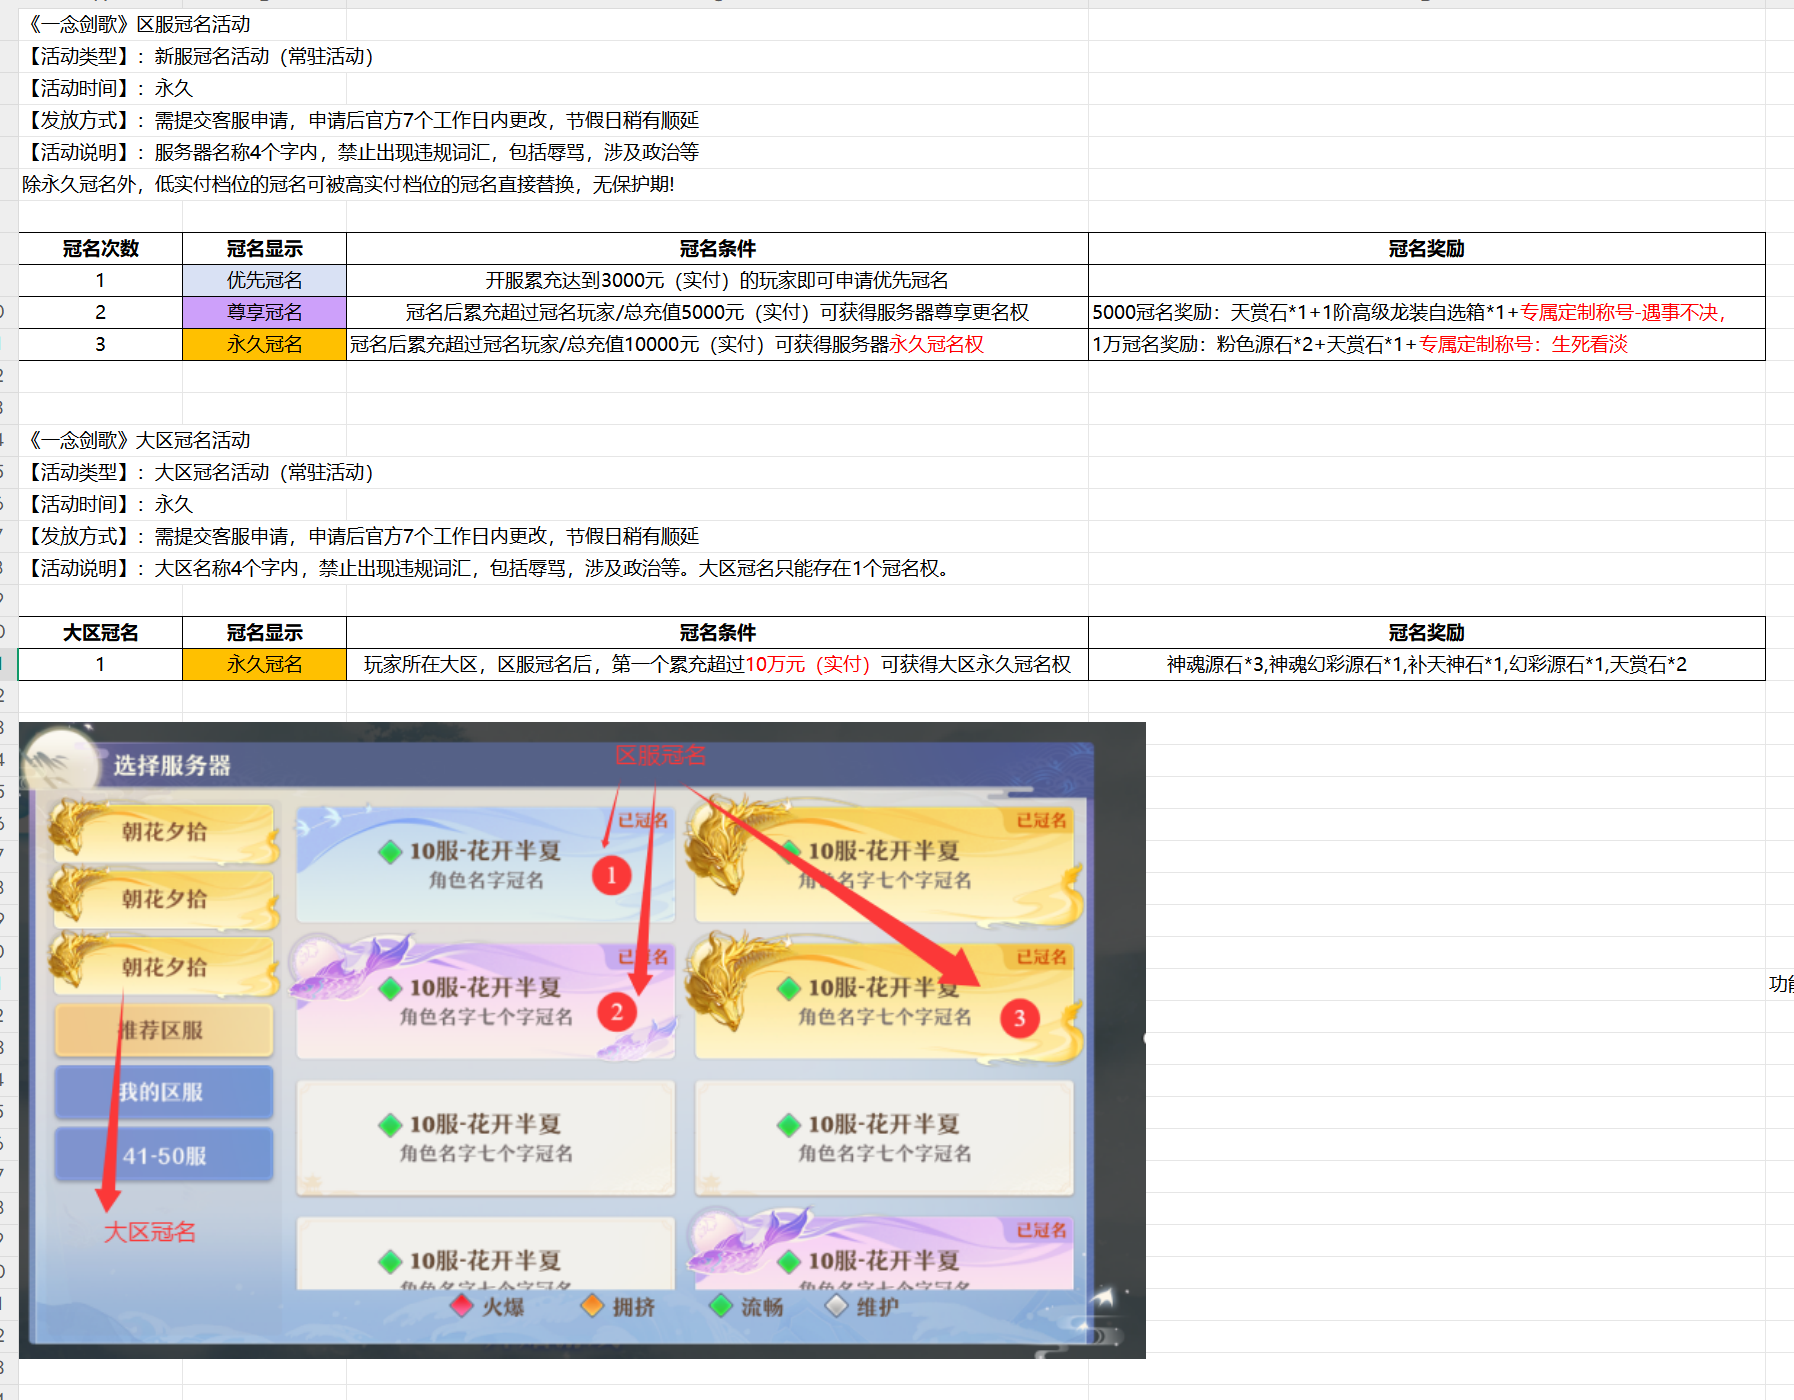The height and width of the screenshot is (1400, 1794).
Task: Click the 《一念剑歌》区服冠名活动 title cell
Action: (x=140, y=24)
